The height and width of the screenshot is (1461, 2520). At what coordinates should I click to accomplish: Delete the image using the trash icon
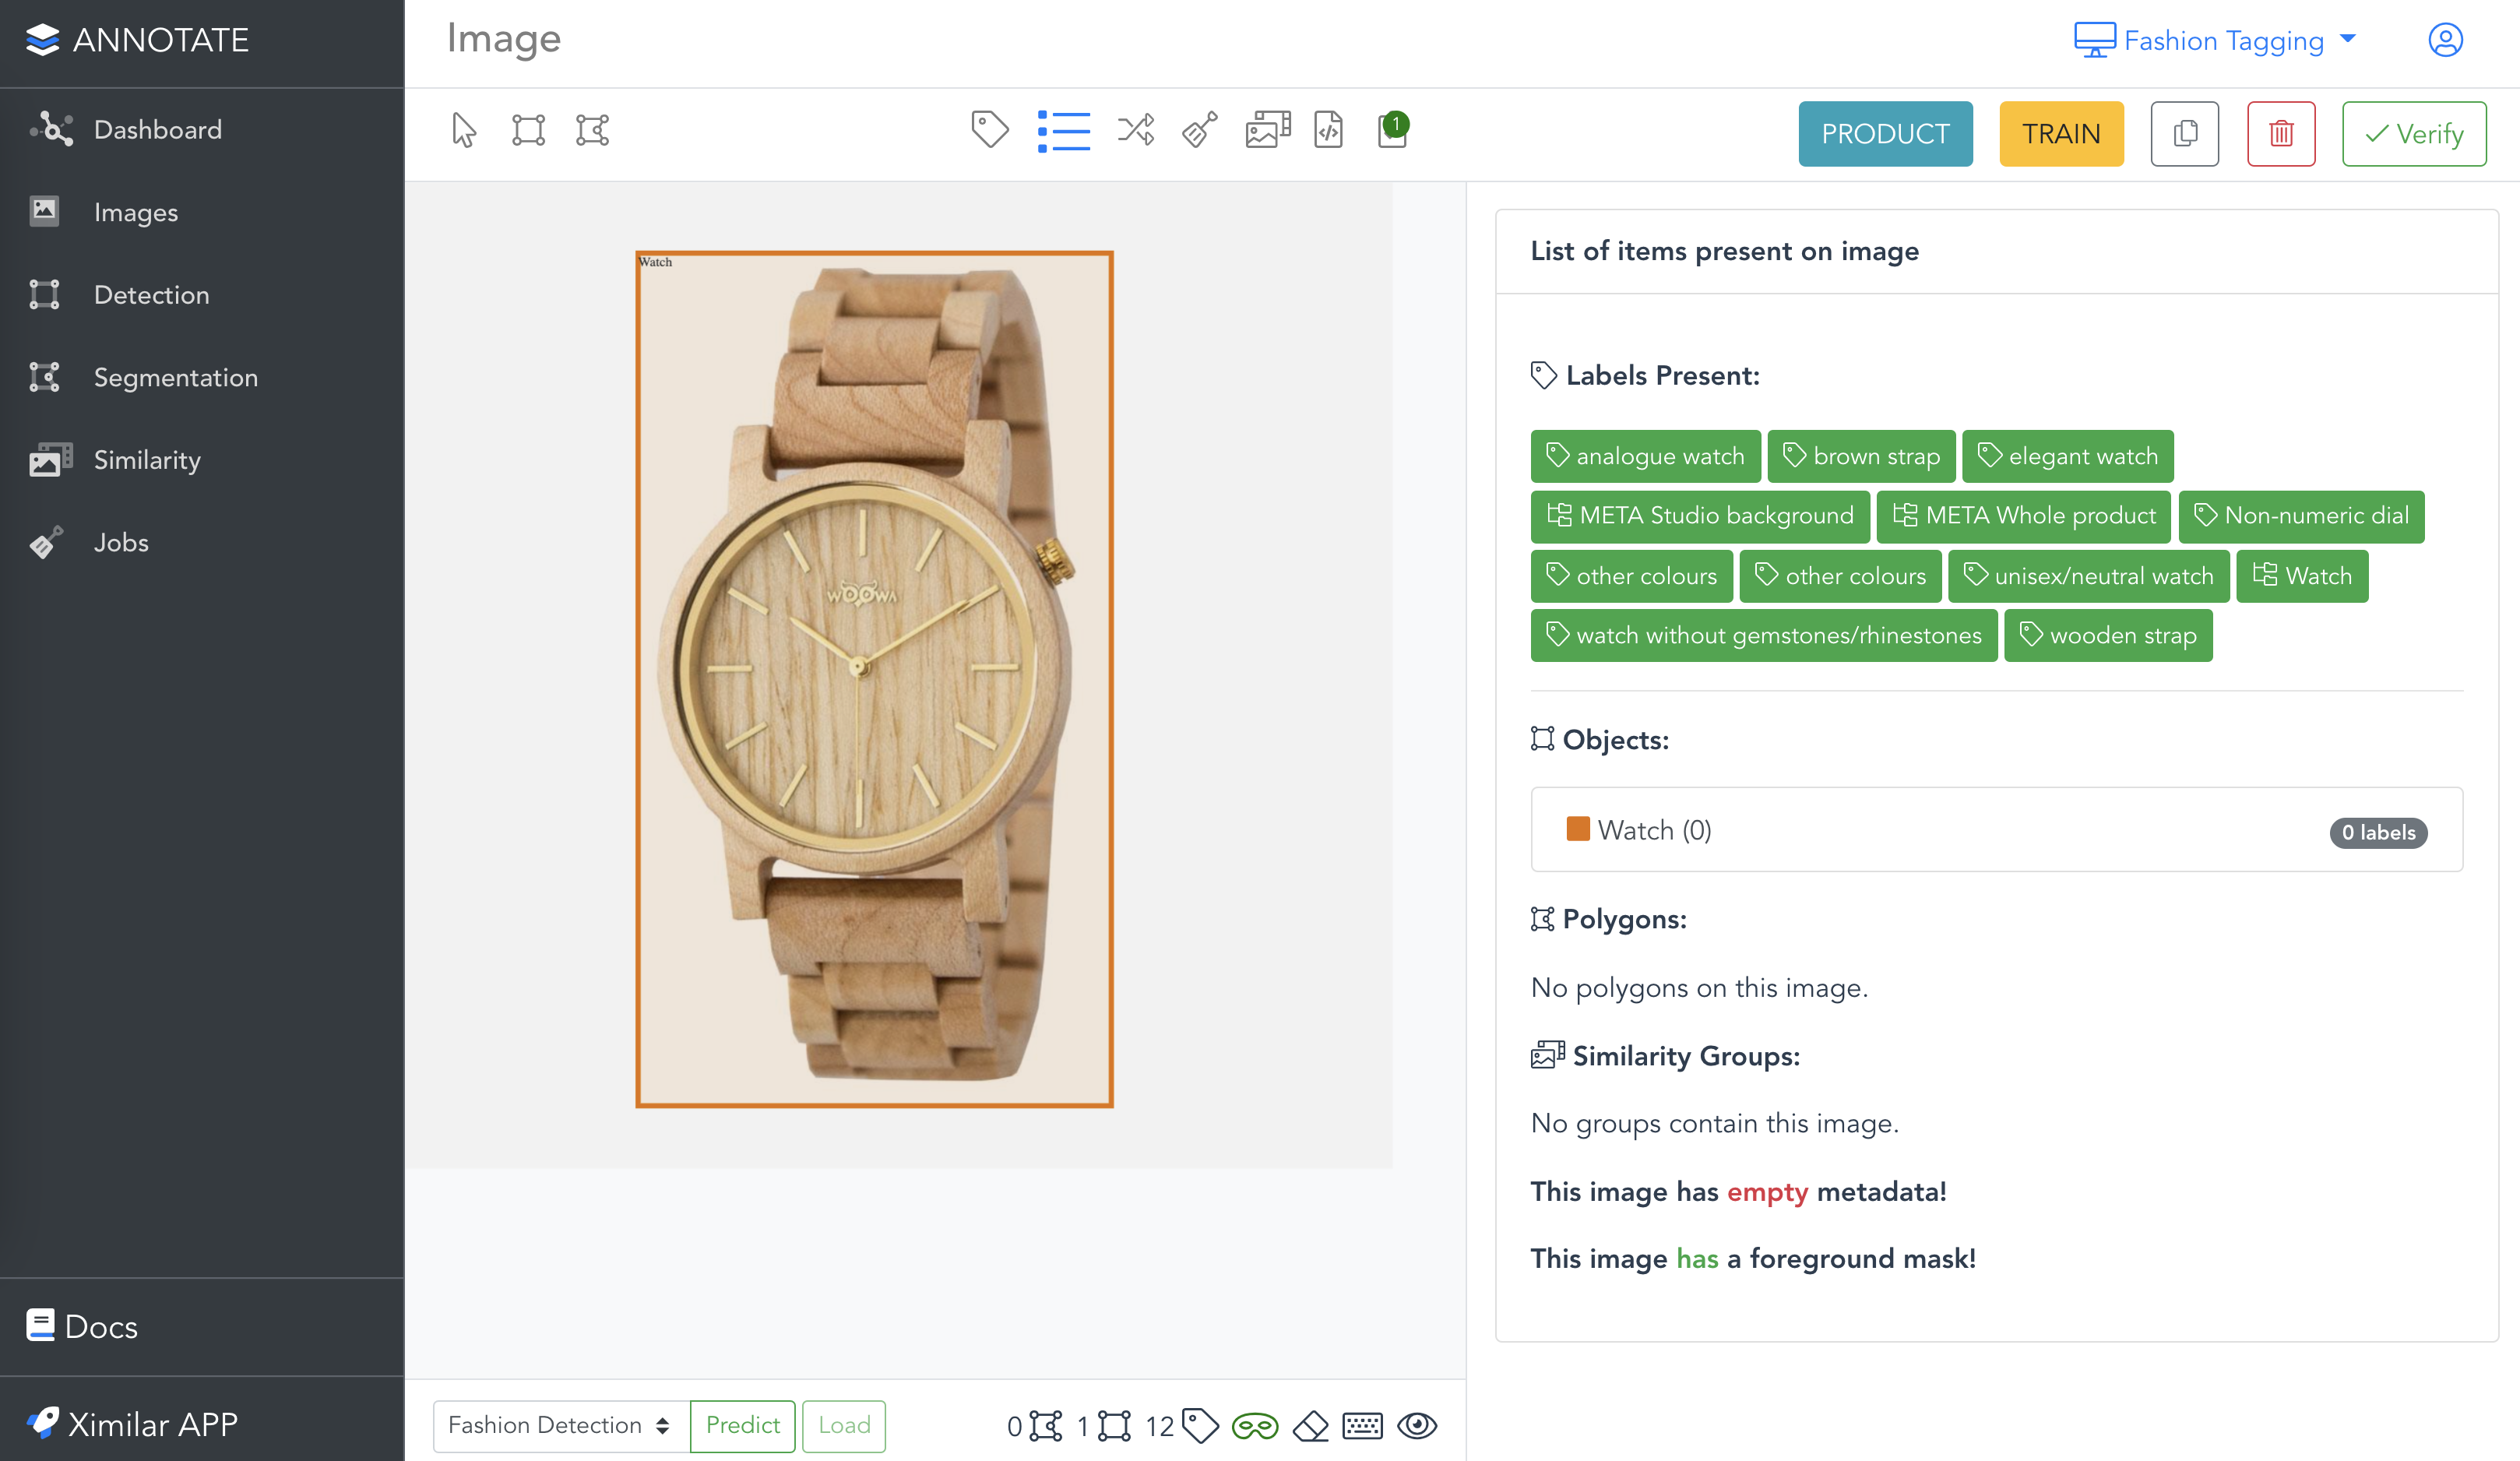(2281, 133)
